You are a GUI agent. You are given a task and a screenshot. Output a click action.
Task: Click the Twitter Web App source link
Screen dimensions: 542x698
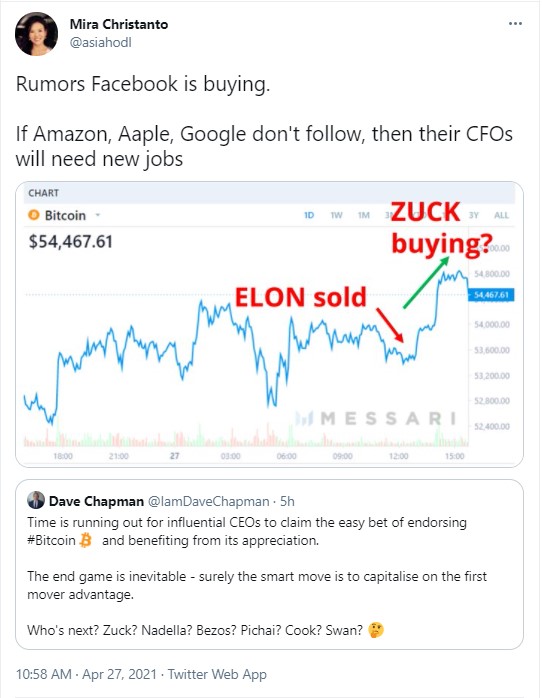click(217, 674)
